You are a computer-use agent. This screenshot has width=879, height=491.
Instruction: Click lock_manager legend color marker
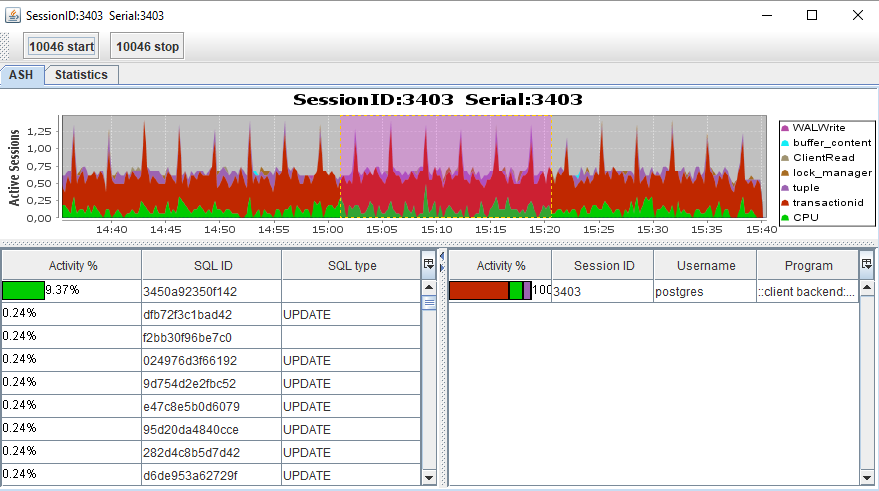tap(785, 173)
